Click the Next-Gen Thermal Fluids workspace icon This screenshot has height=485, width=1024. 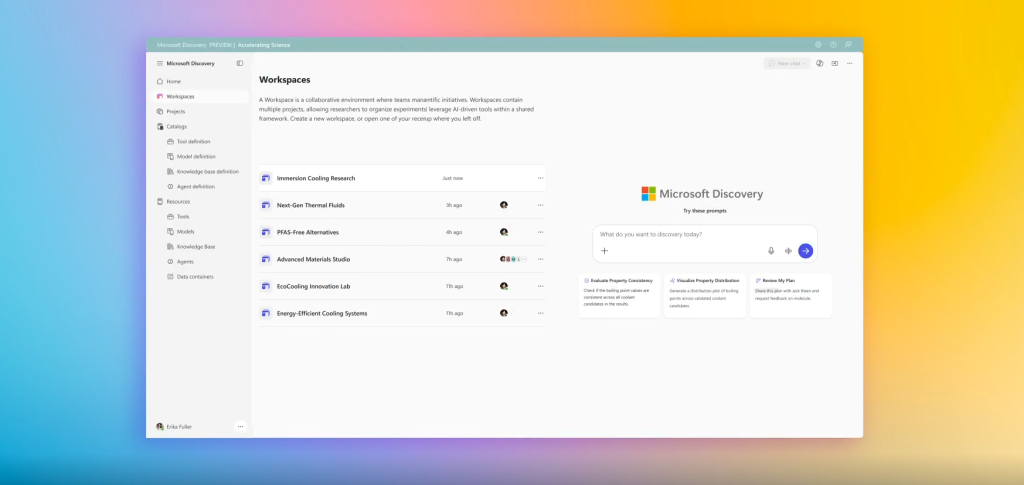click(x=266, y=205)
